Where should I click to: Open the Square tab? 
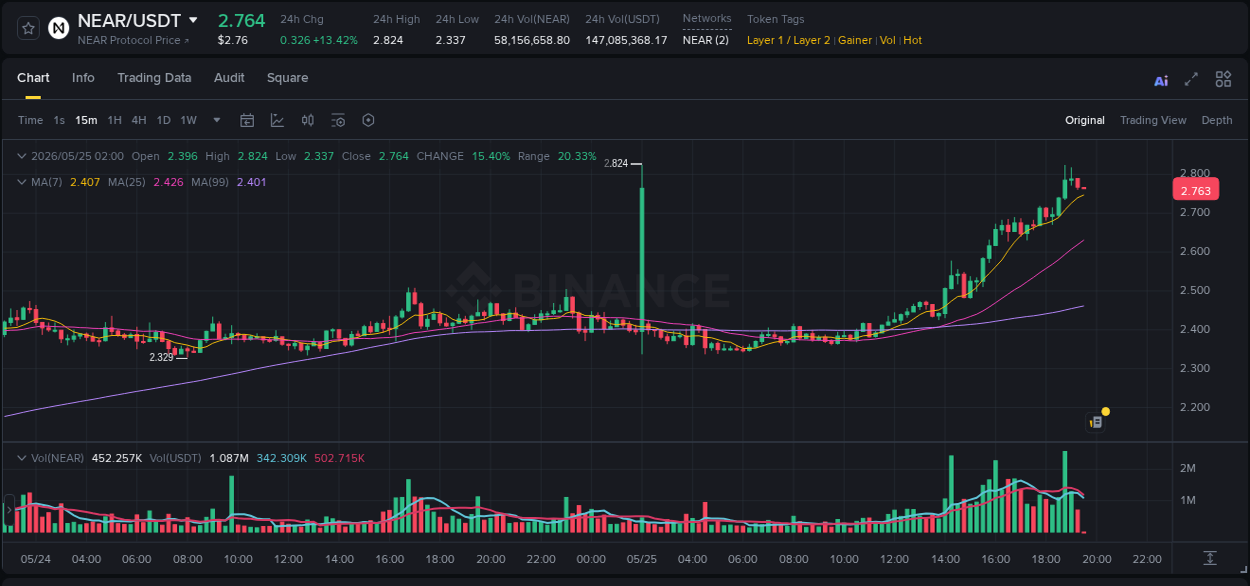tap(287, 78)
